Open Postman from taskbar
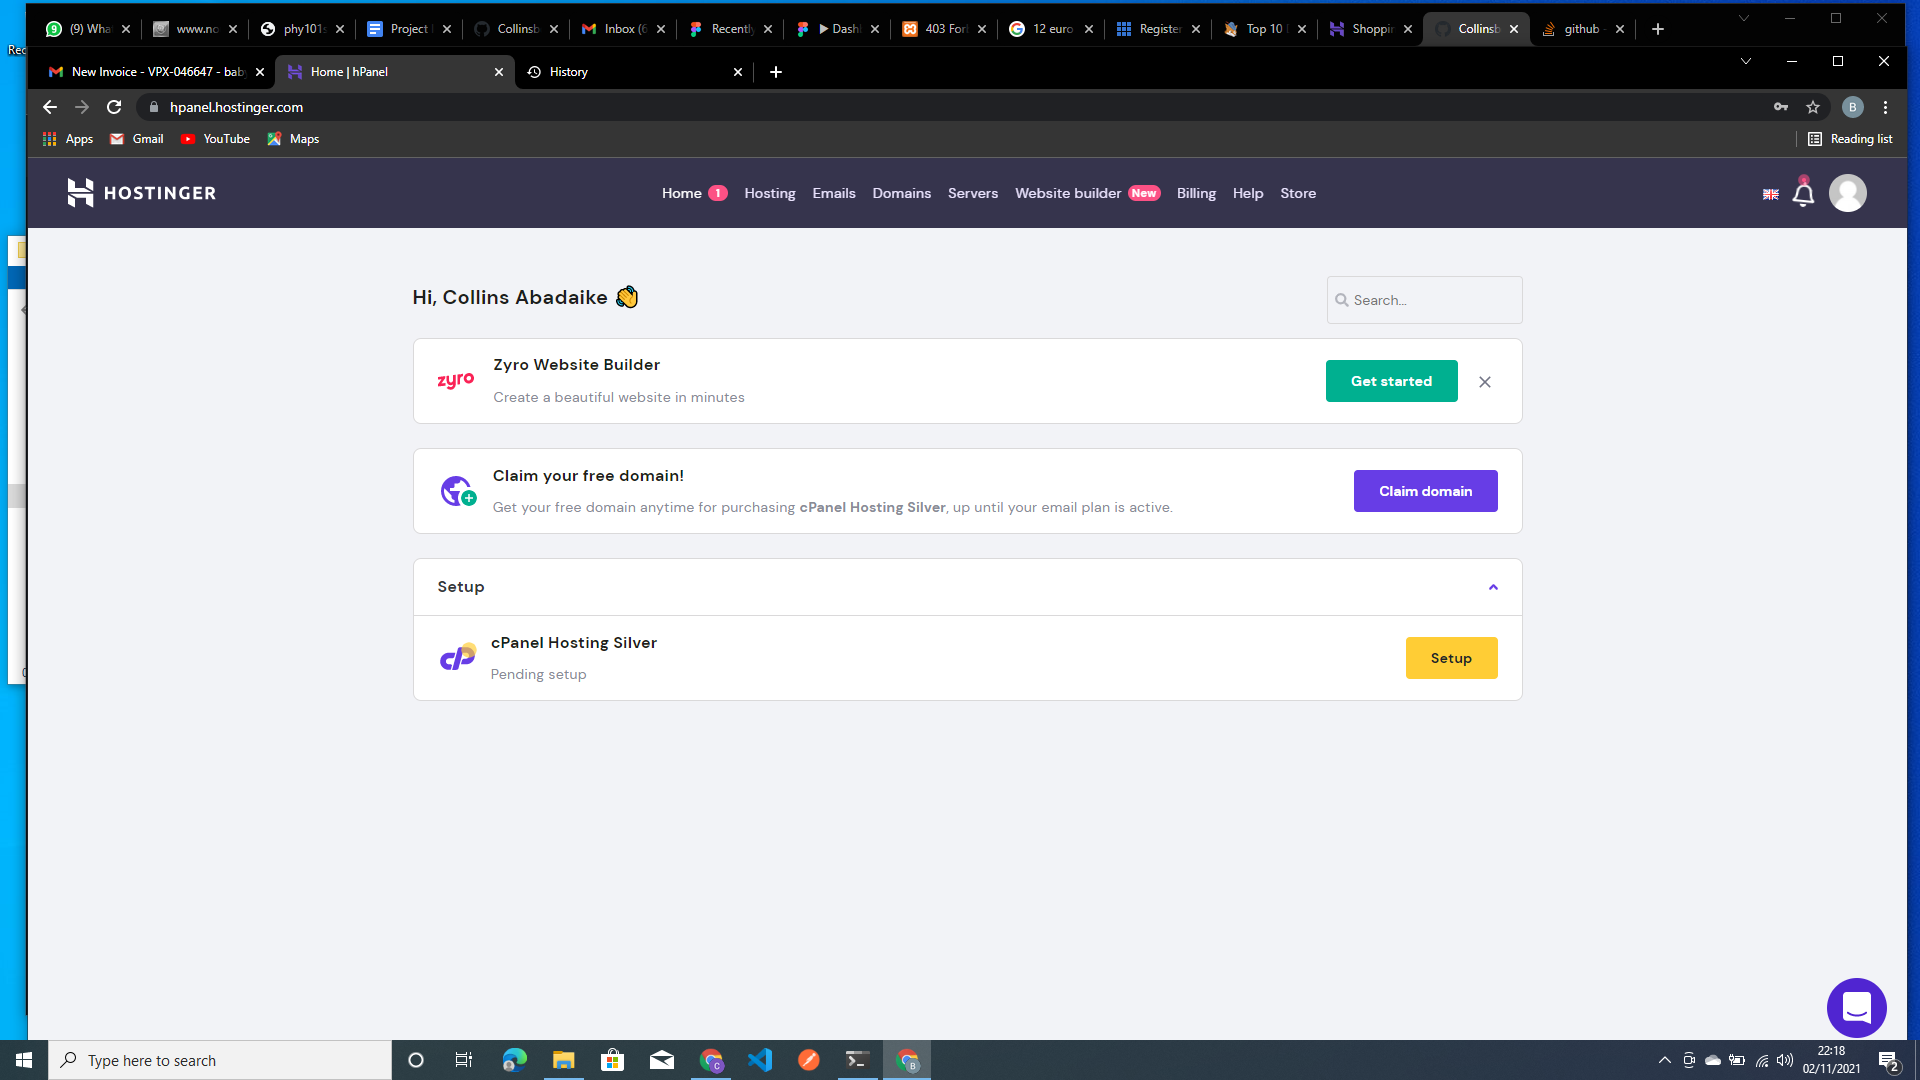 [809, 1060]
